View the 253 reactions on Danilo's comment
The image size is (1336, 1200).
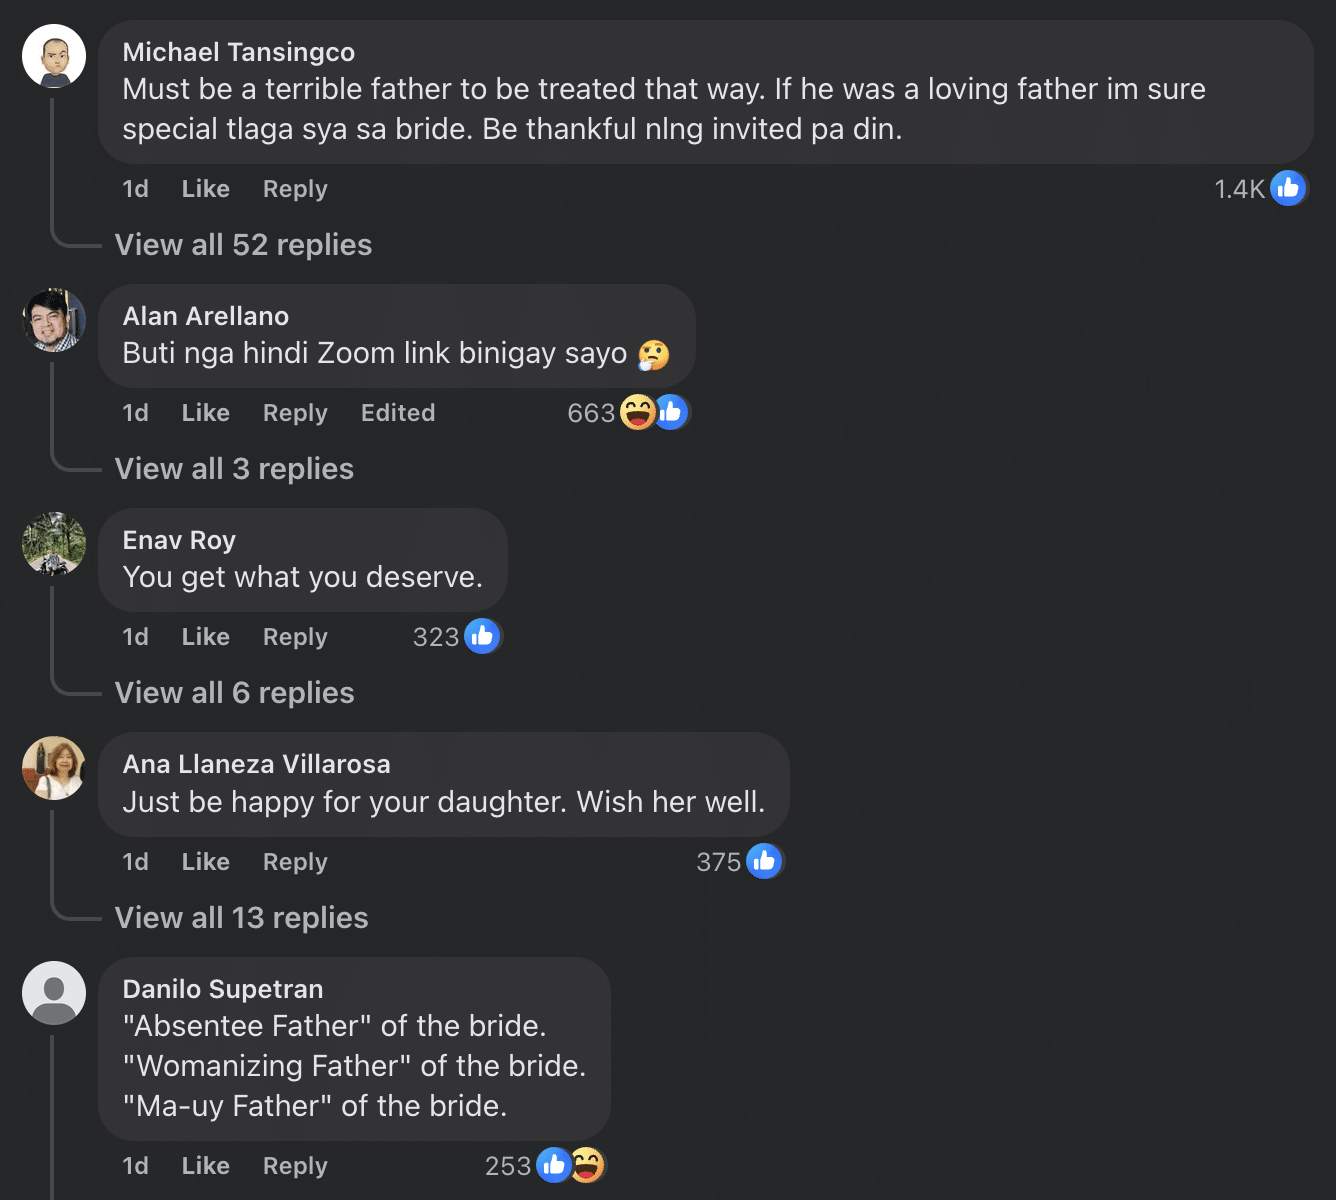(x=570, y=1165)
